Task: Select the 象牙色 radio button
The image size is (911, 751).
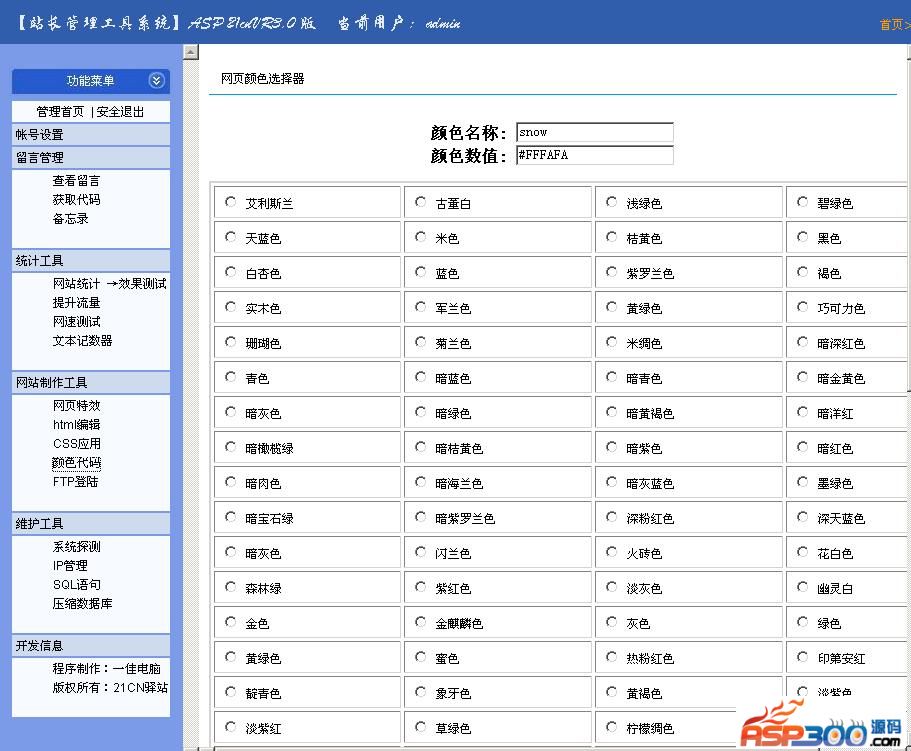Action: point(421,692)
